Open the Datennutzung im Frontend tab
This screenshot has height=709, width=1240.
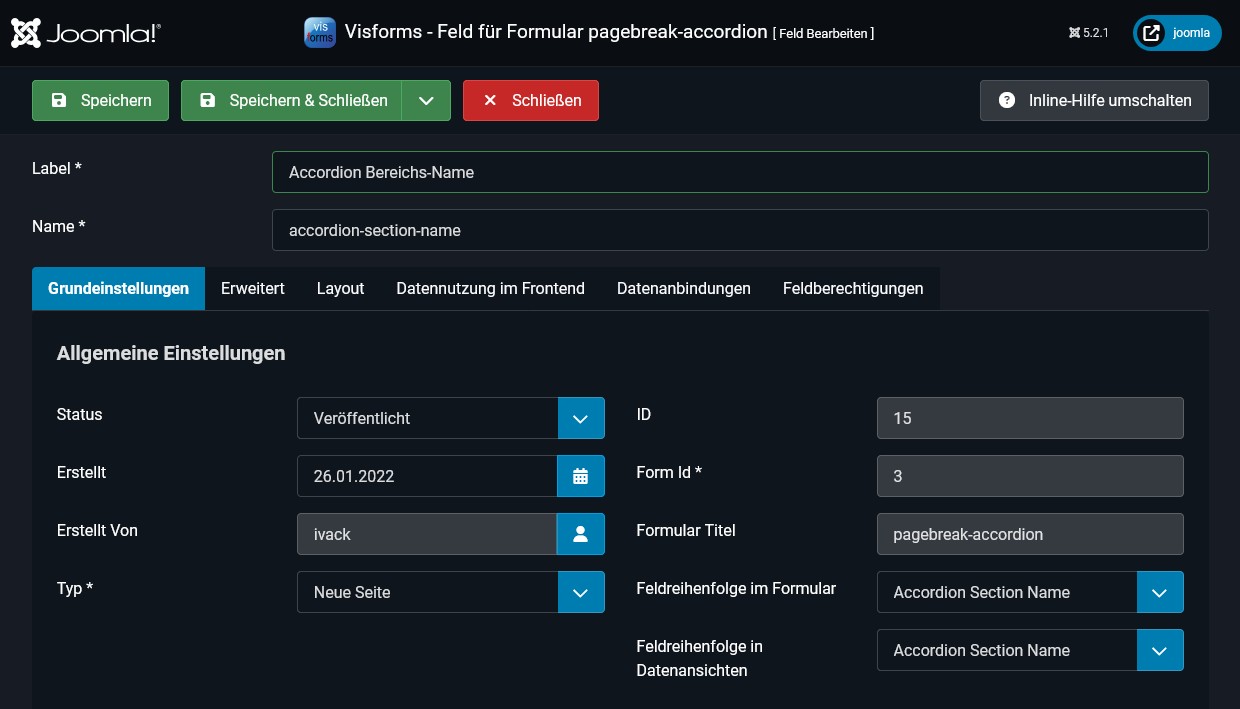click(x=490, y=288)
